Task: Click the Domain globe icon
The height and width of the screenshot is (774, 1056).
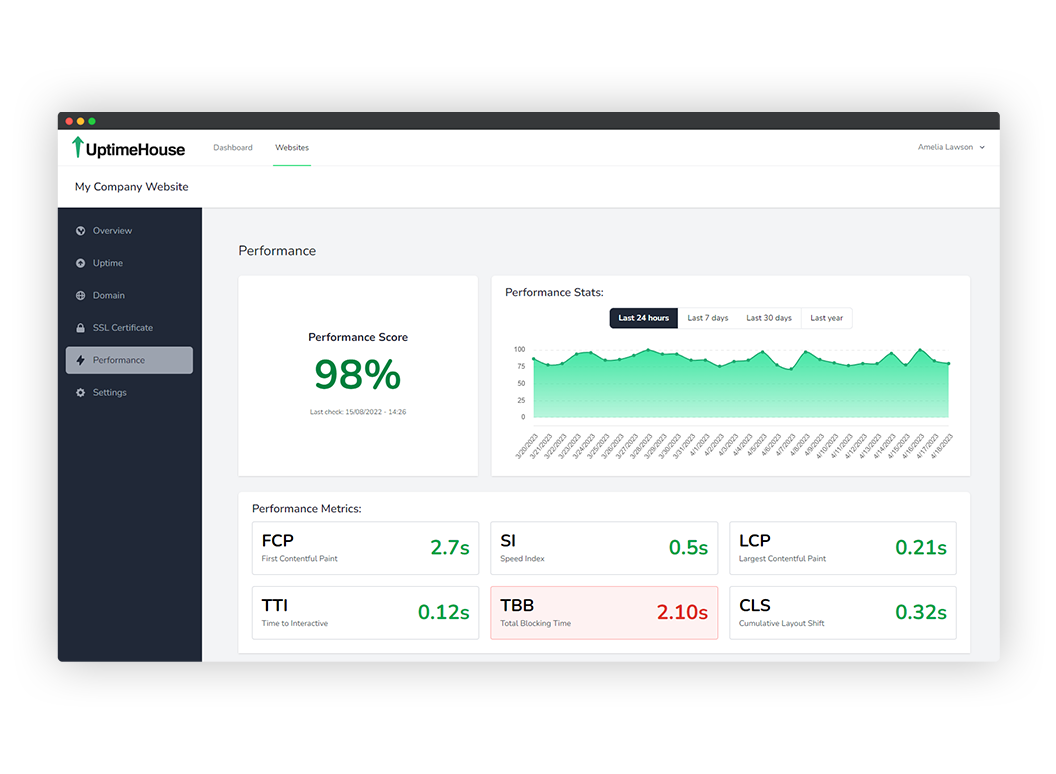Action: 81,296
